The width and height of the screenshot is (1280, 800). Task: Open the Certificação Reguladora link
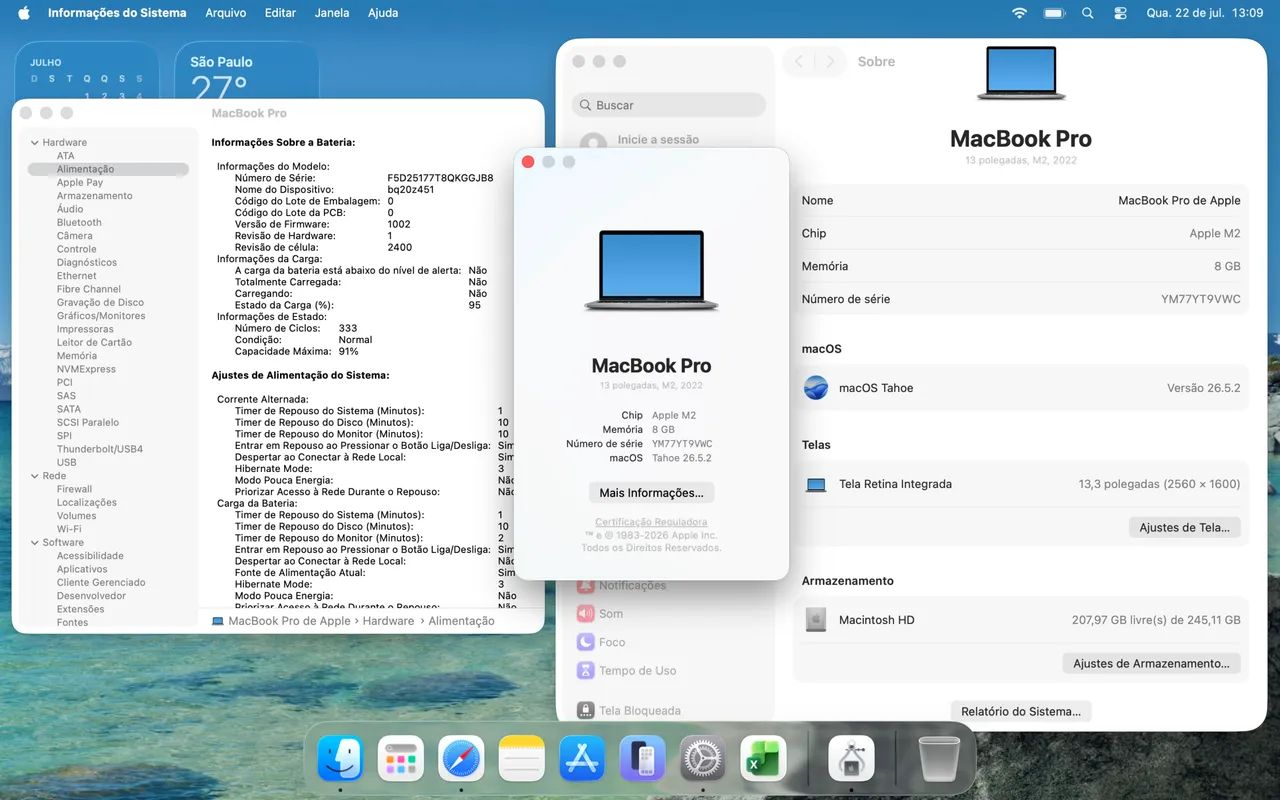(x=651, y=522)
